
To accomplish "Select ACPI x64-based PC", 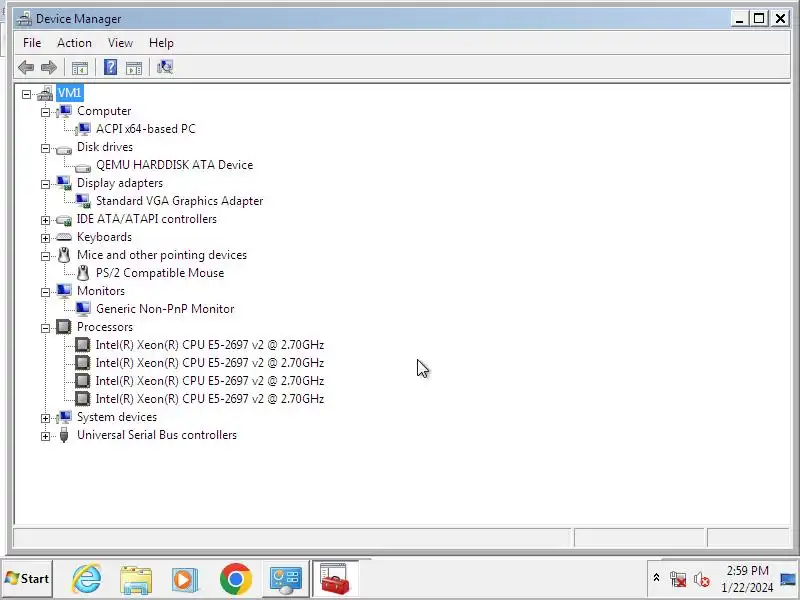I will 145,129.
